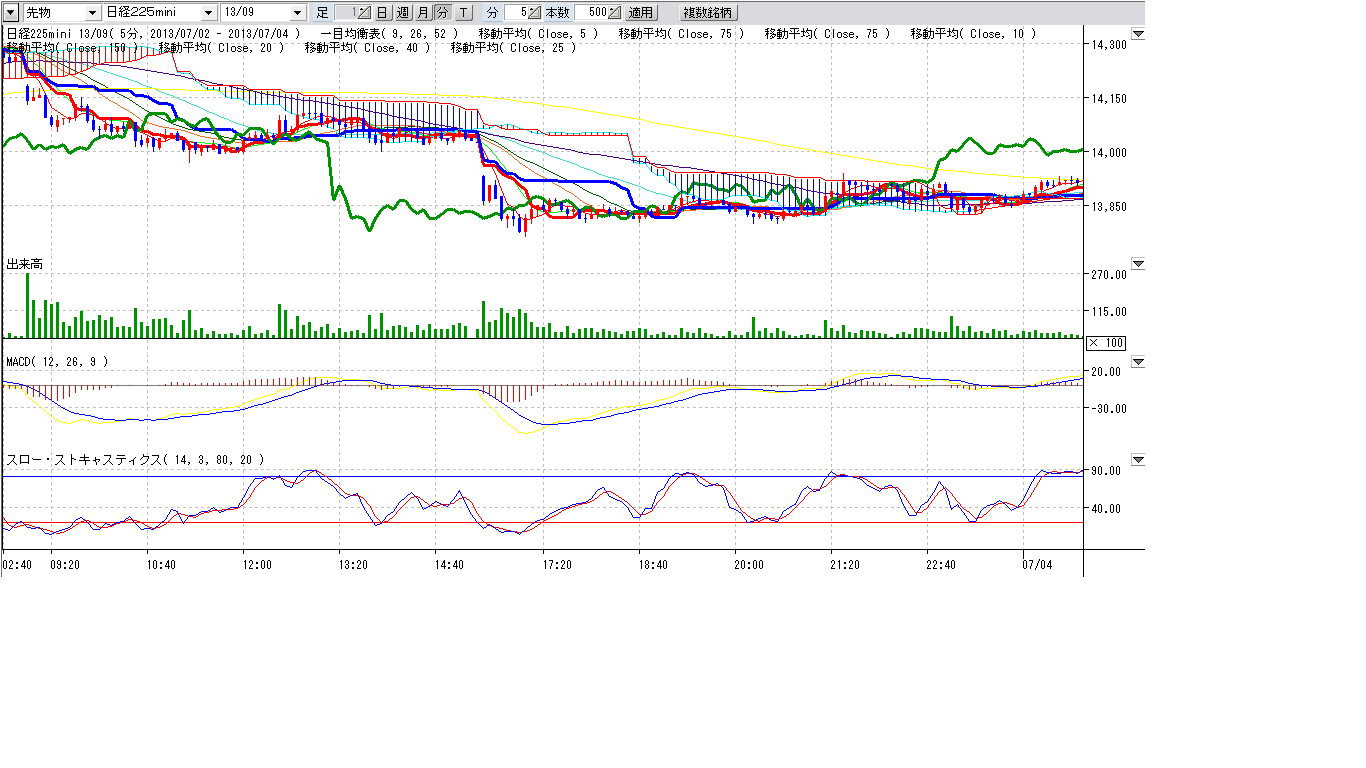Open the price chart pane options arrow
The height and width of the screenshot is (768, 1366).
(1137, 34)
